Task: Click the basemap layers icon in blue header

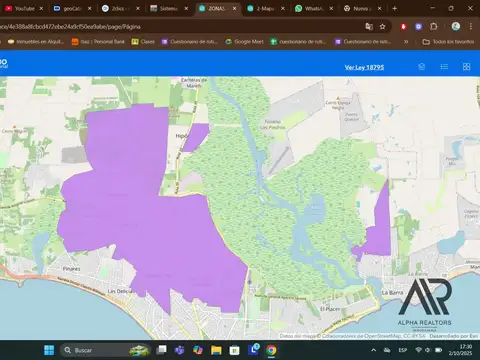Action: pos(422,67)
